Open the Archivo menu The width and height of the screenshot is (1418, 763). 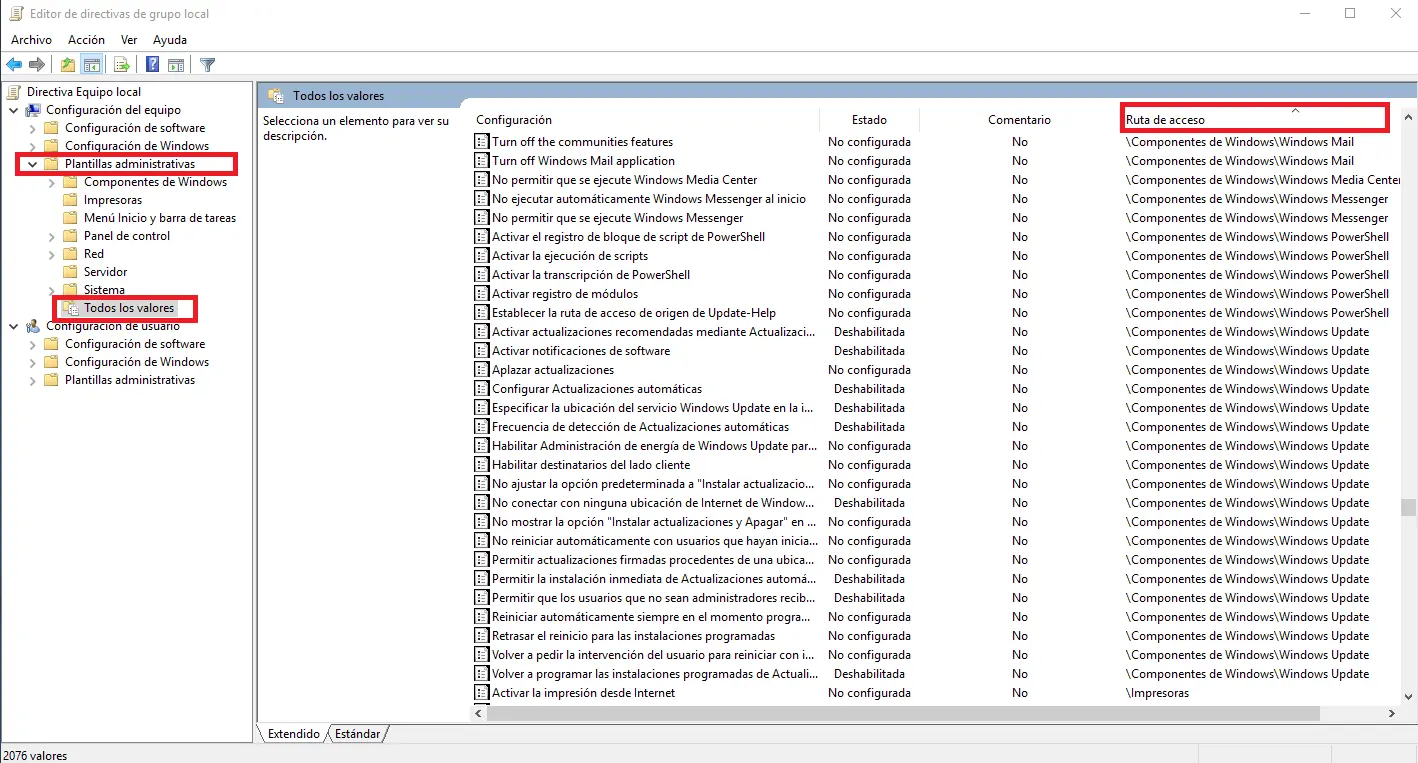click(x=31, y=40)
